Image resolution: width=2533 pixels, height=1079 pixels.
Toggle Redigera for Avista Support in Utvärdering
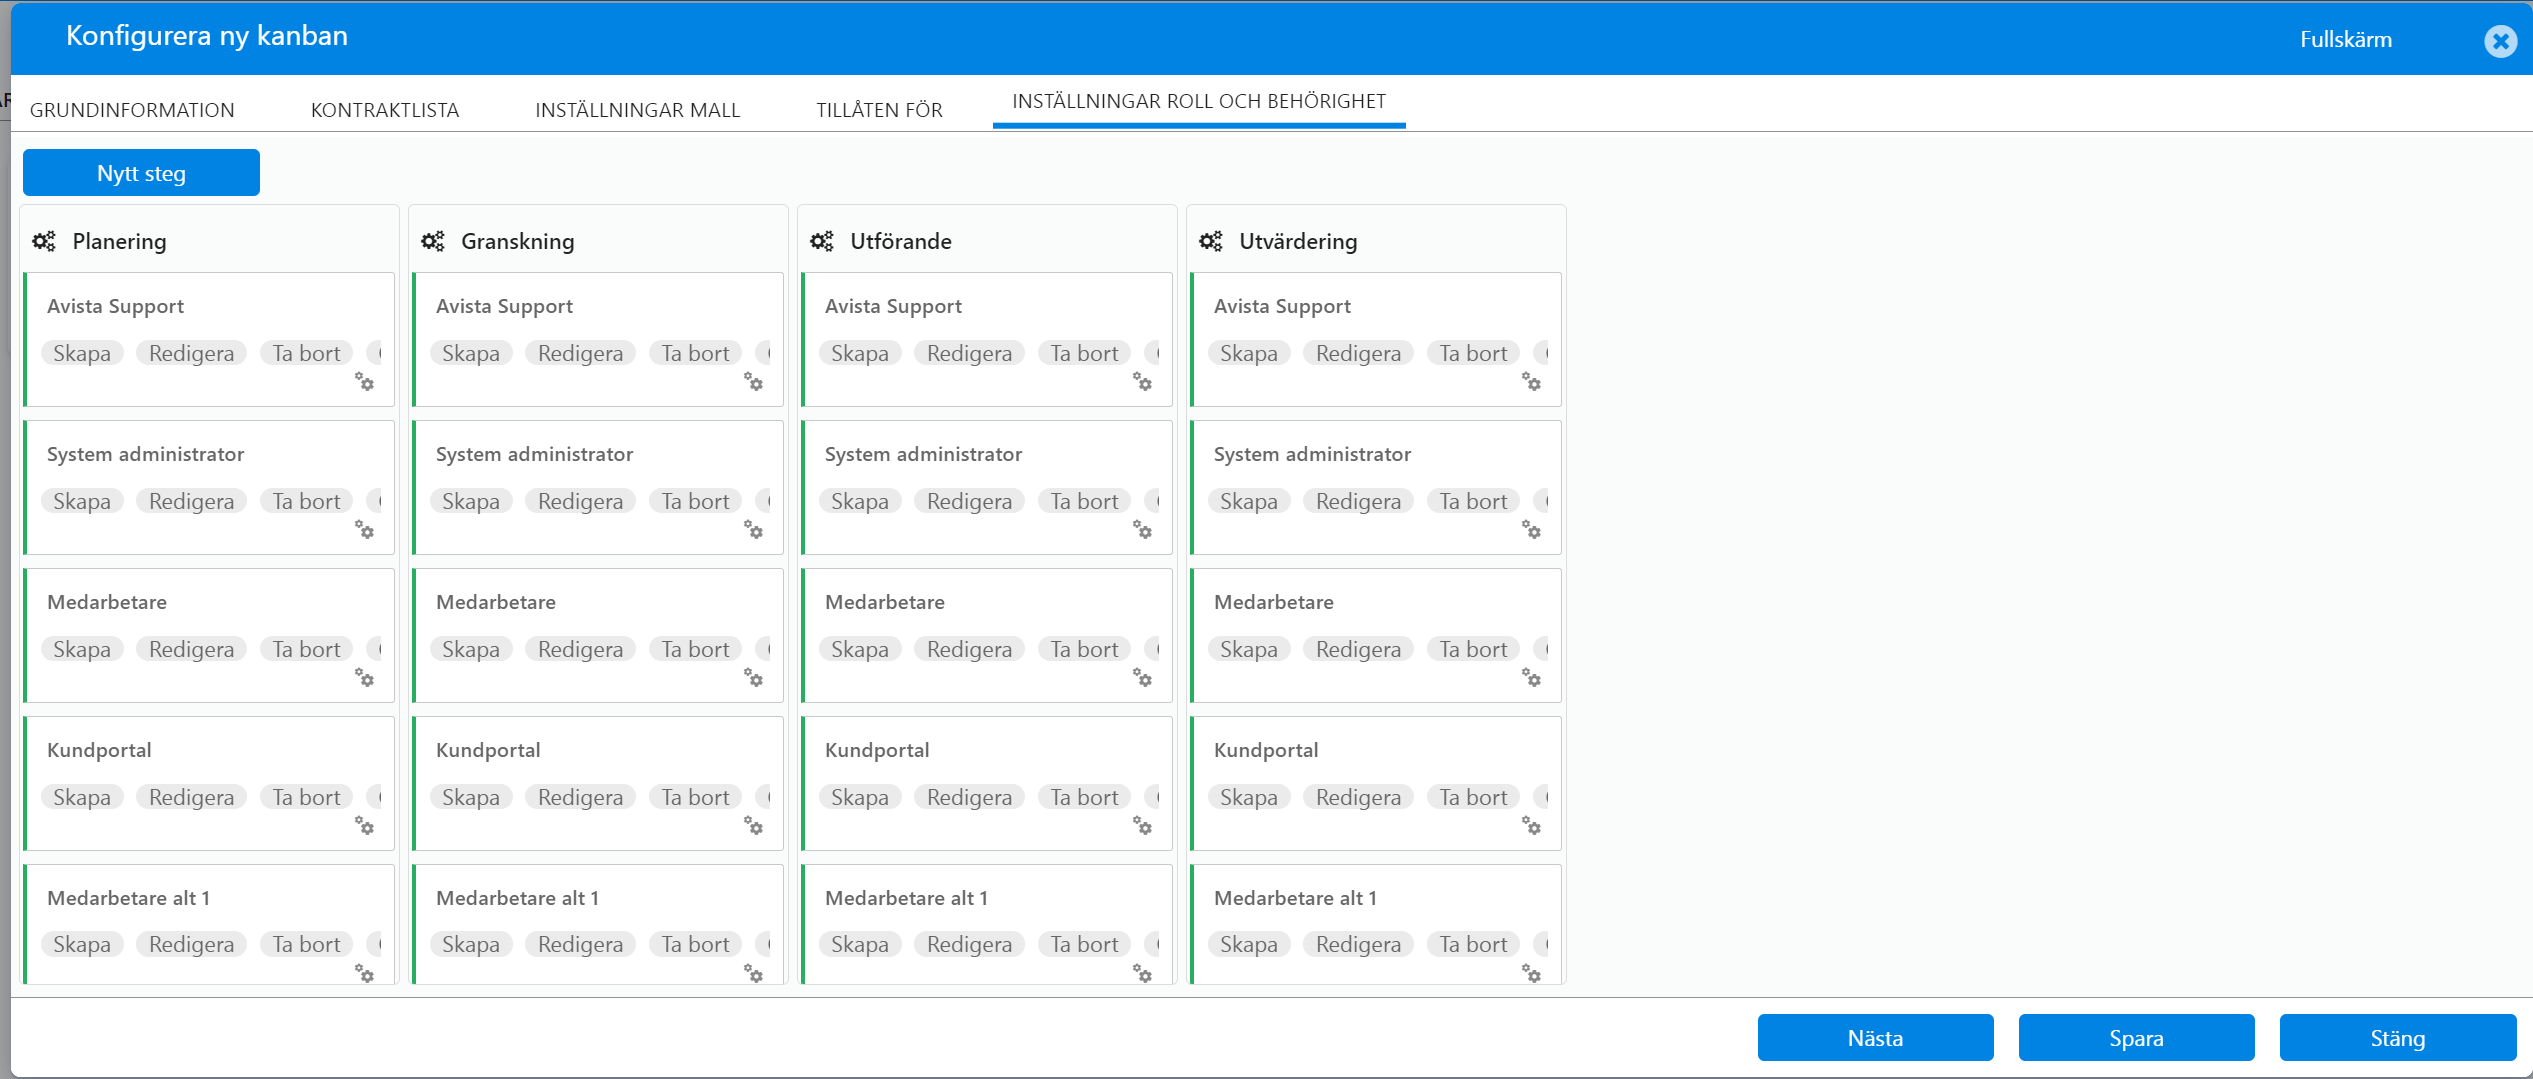click(1358, 353)
